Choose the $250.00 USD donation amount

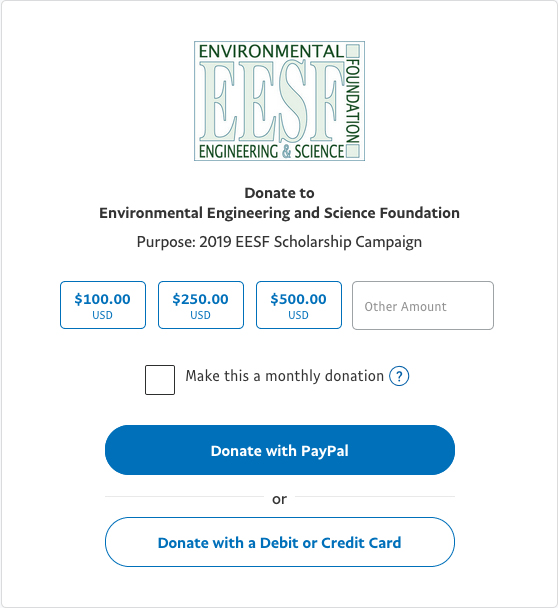click(x=201, y=305)
